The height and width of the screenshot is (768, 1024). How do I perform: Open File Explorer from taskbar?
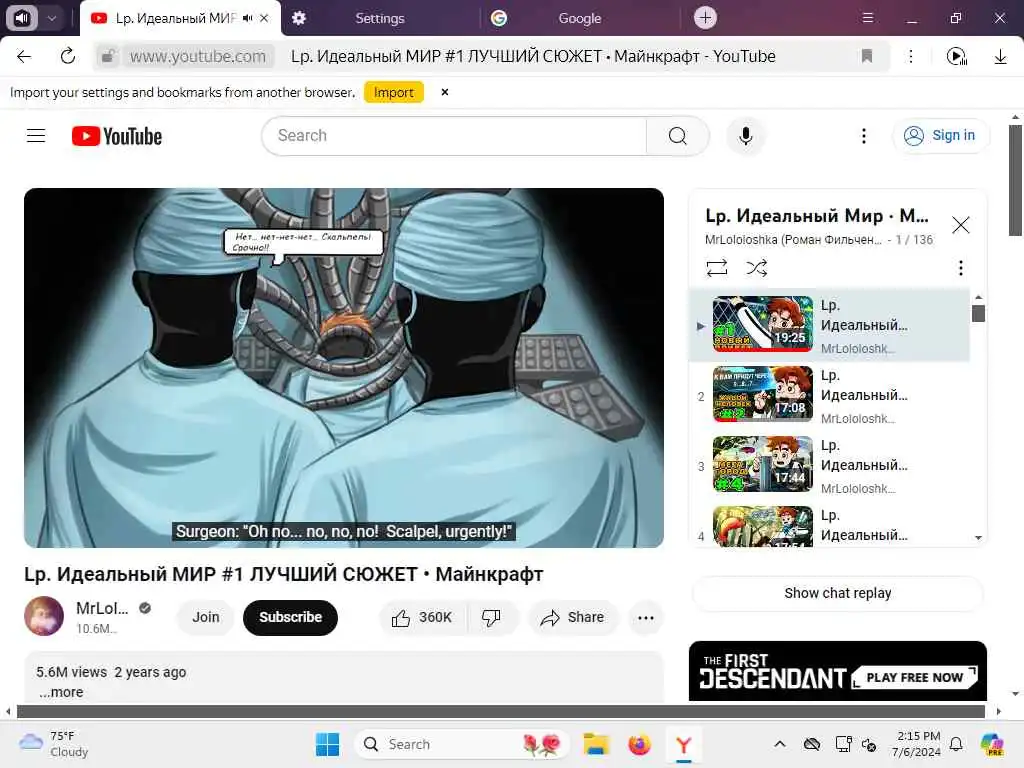pyautogui.click(x=596, y=744)
